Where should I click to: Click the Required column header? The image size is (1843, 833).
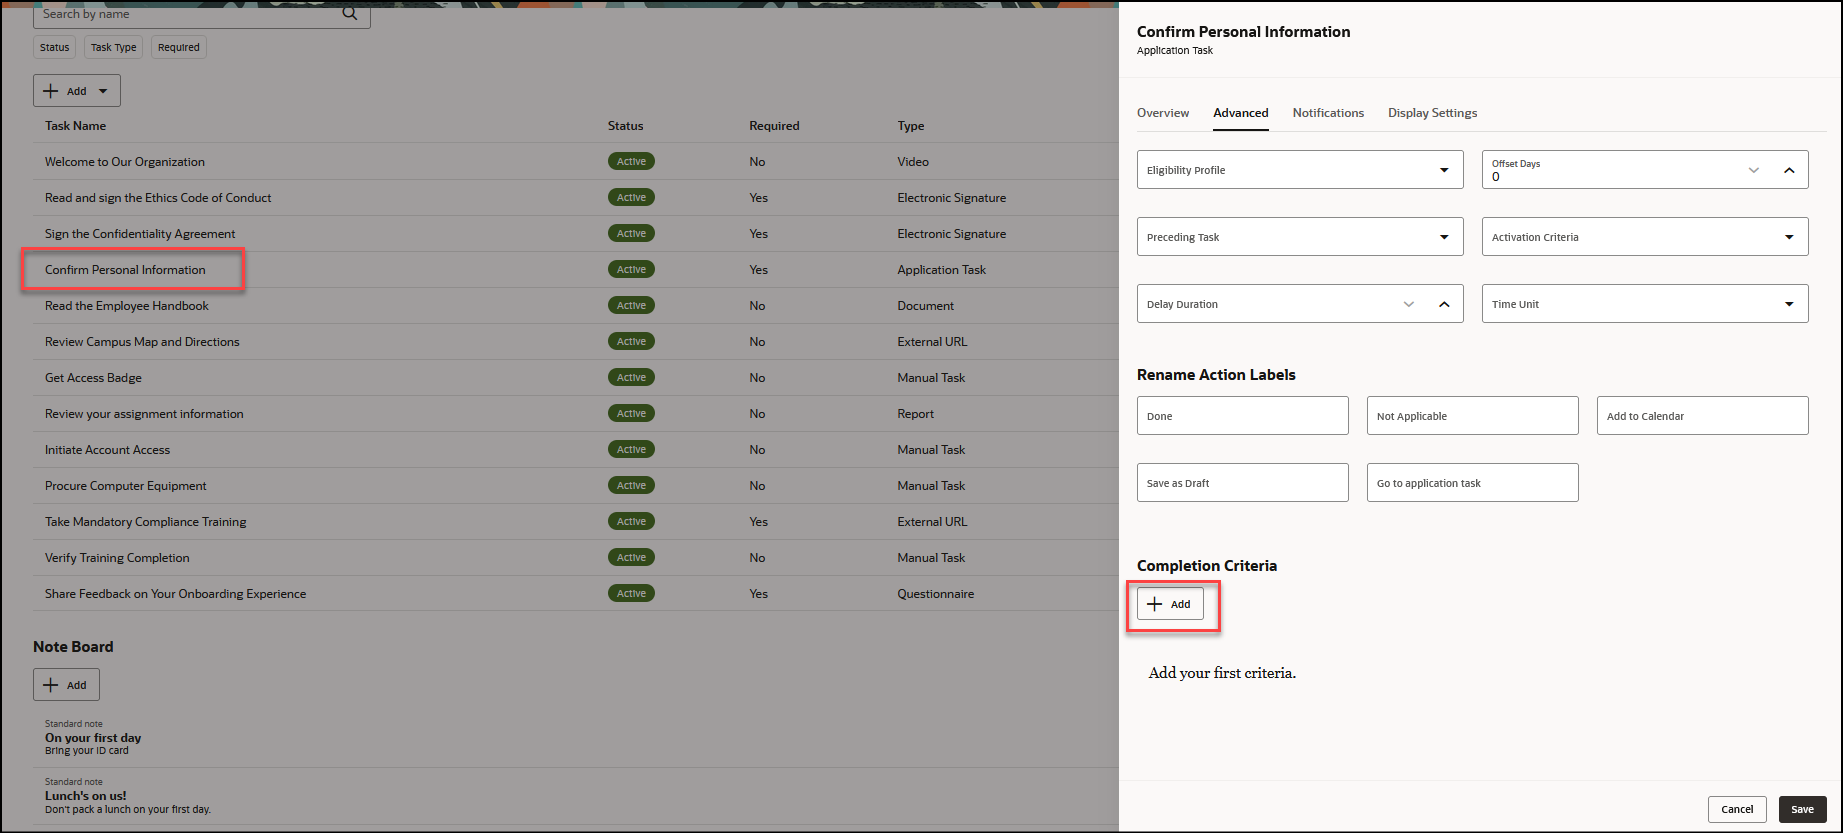(x=774, y=126)
